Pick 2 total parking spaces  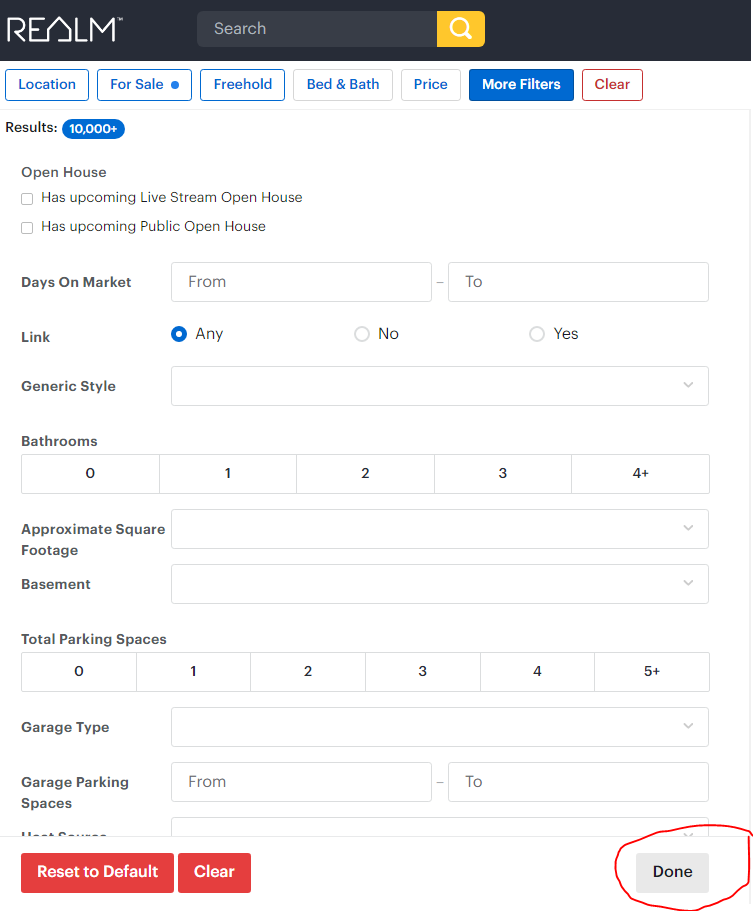[x=308, y=672]
